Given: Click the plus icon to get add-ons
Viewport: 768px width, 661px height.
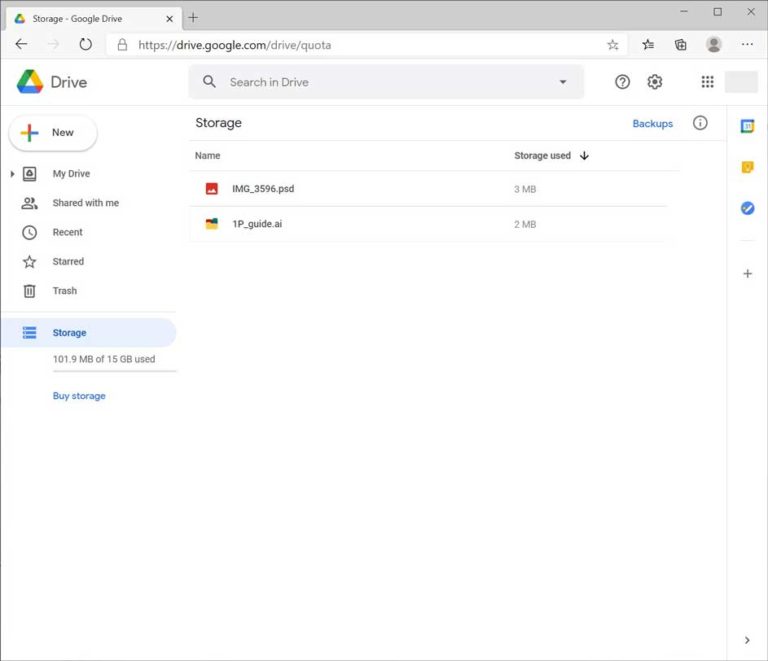Looking at the screenshot, I should (747, 273).
